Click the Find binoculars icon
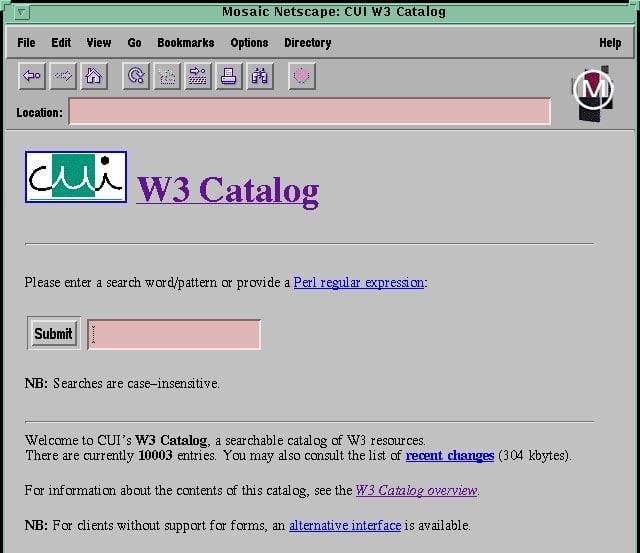This screenshot has height=553, width=640. (260, 76)
